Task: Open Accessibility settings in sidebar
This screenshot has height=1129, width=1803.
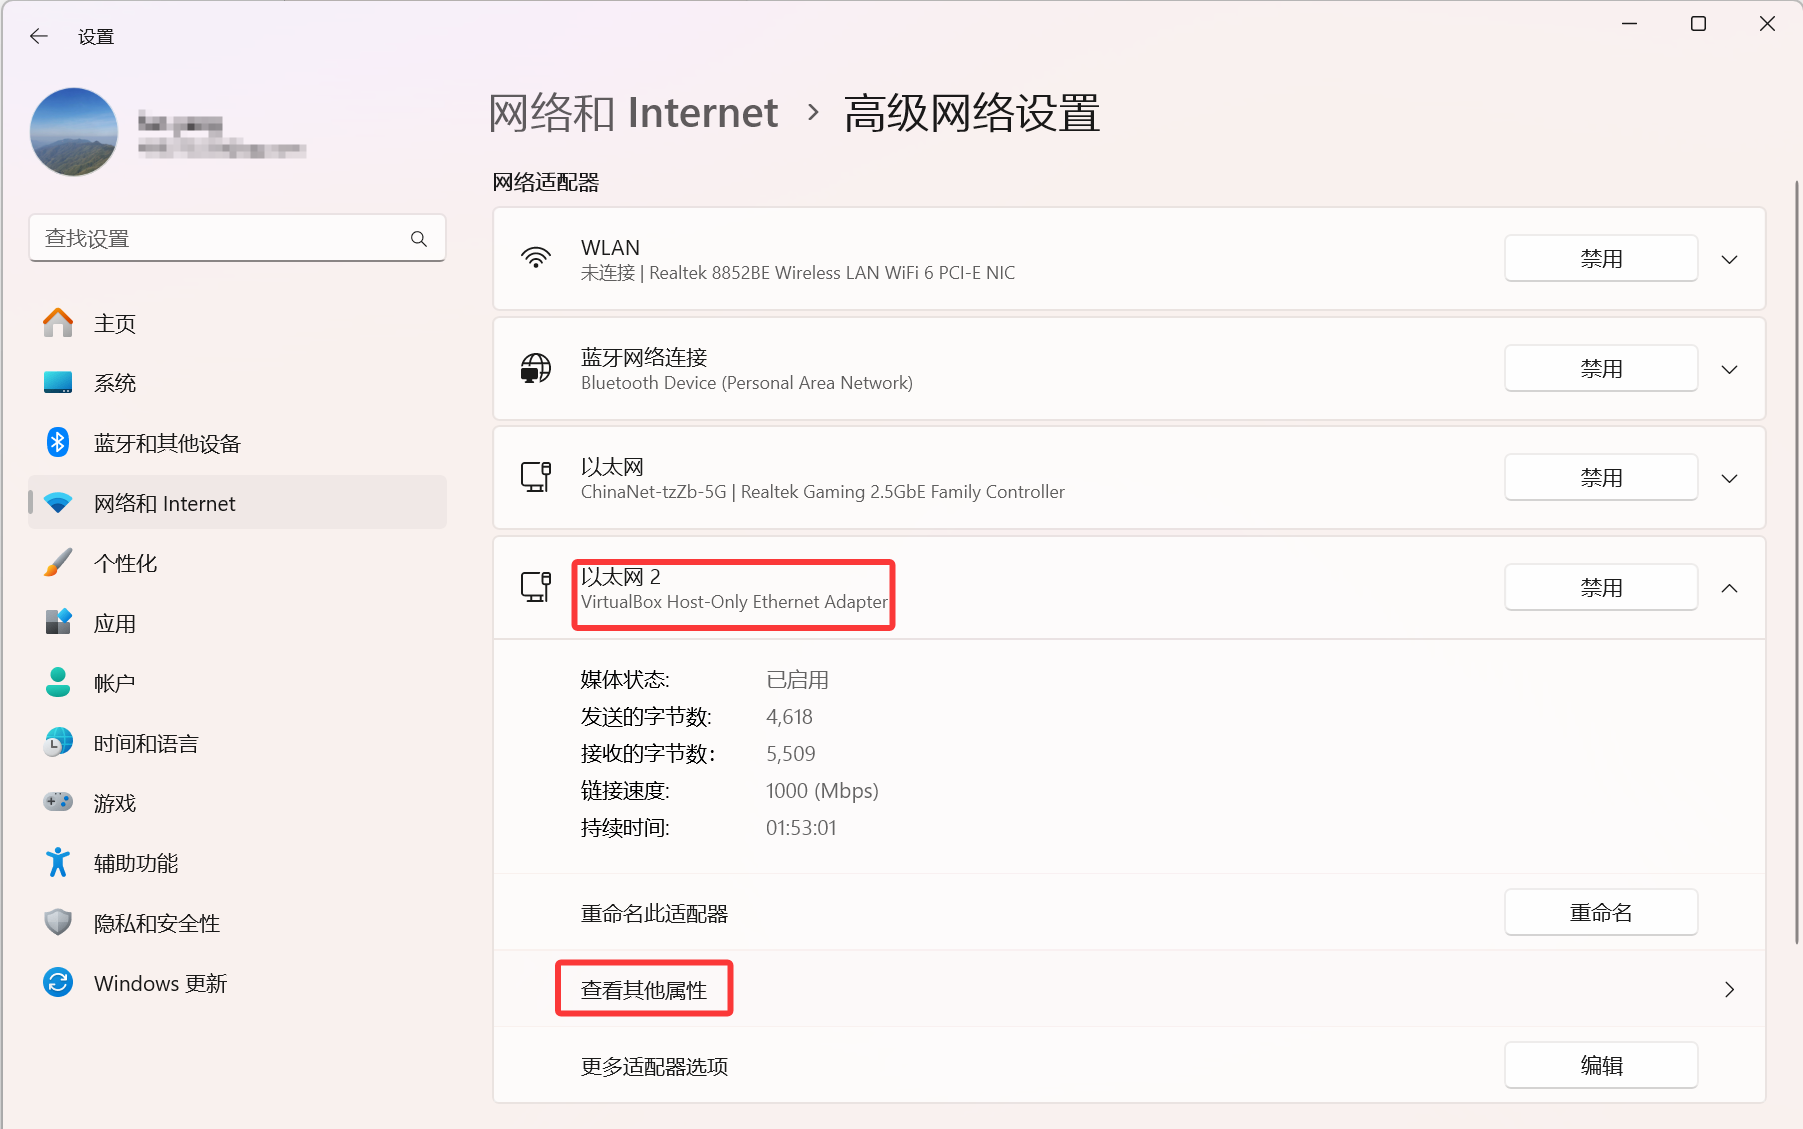Action: point(135,863)
